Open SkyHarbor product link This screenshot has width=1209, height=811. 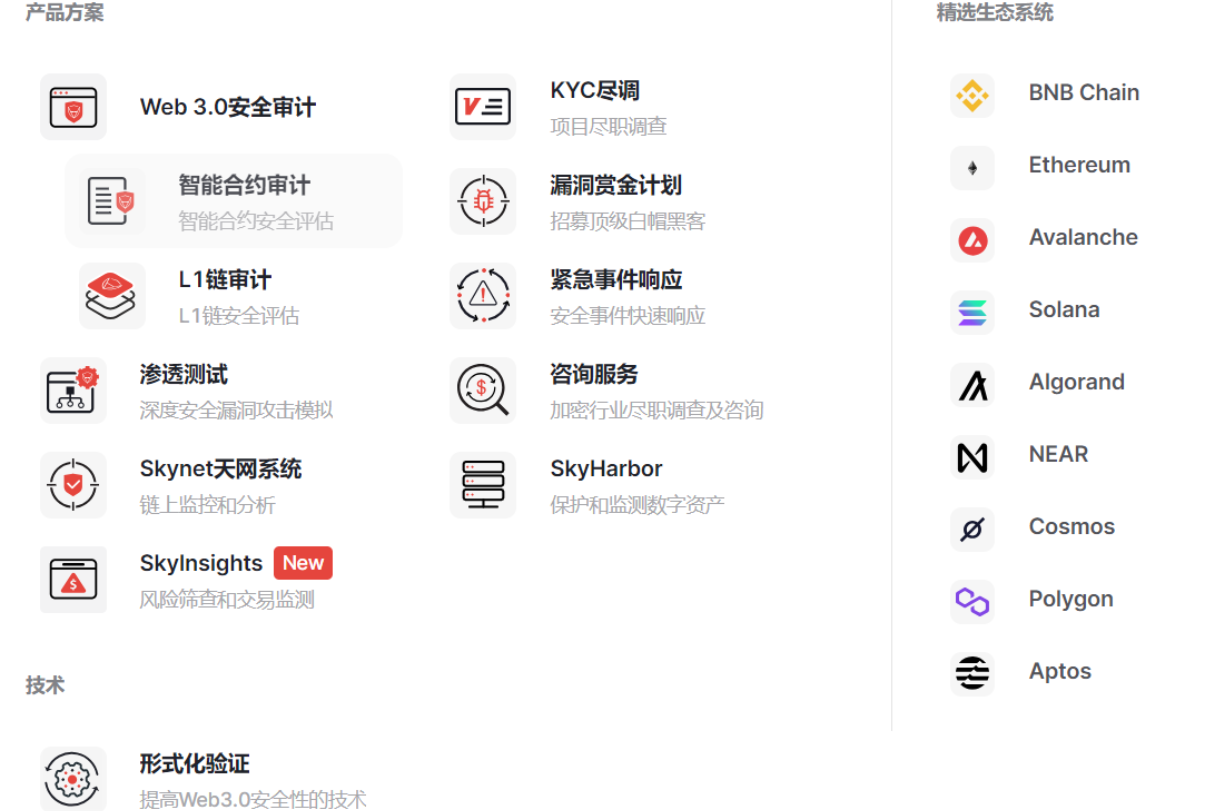(x=606, y=469)
